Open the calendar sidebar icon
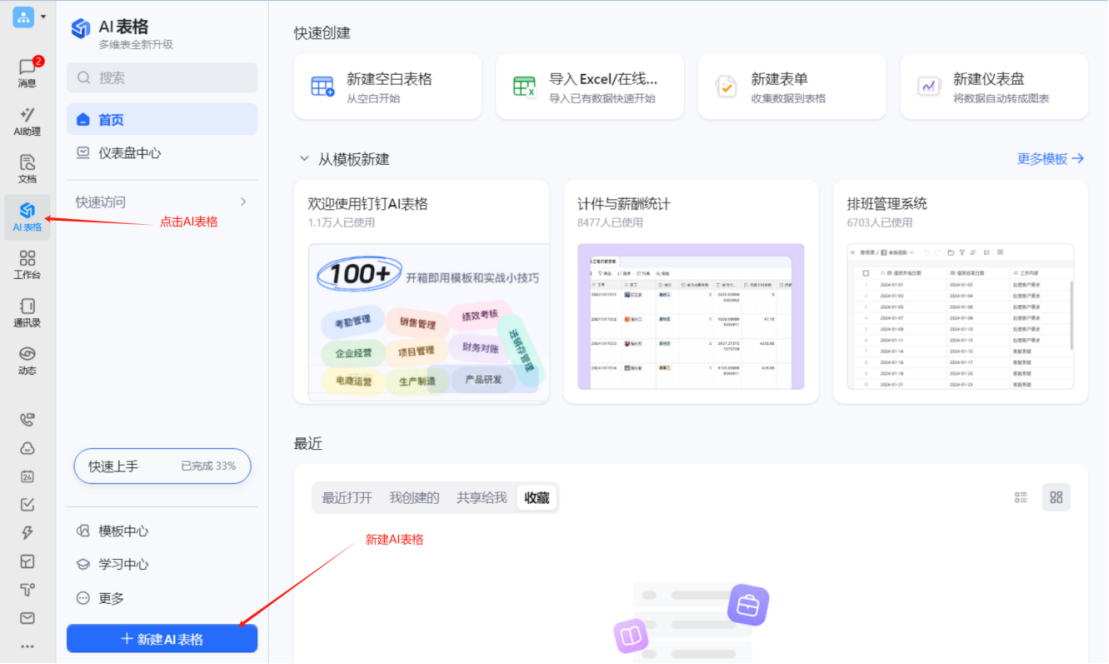The width and height of the screenshot is (1109, 664). (28, 477)
